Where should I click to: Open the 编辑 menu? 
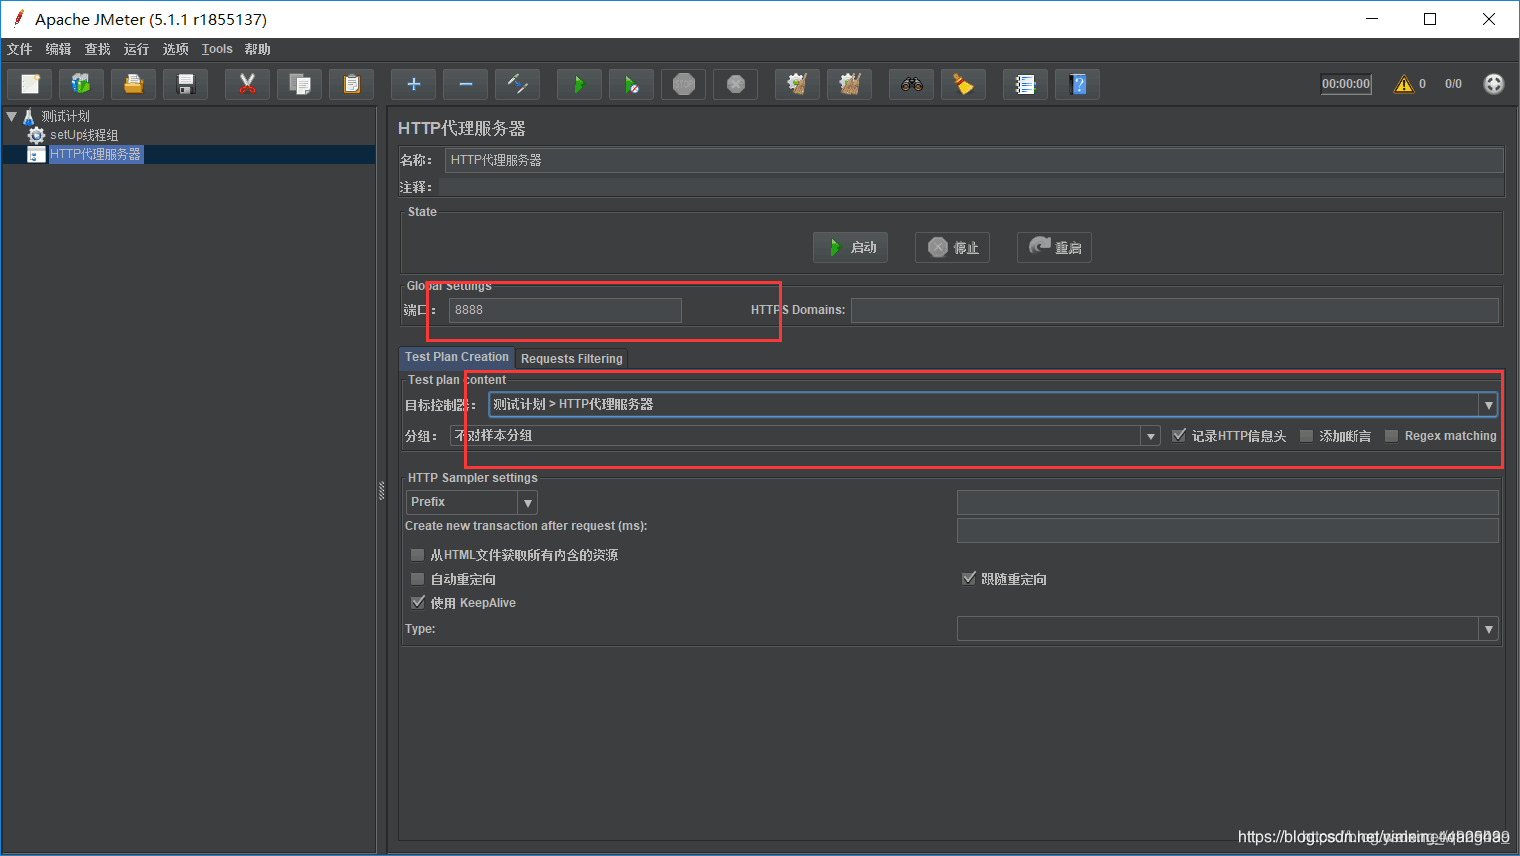[x=58, y=49]
